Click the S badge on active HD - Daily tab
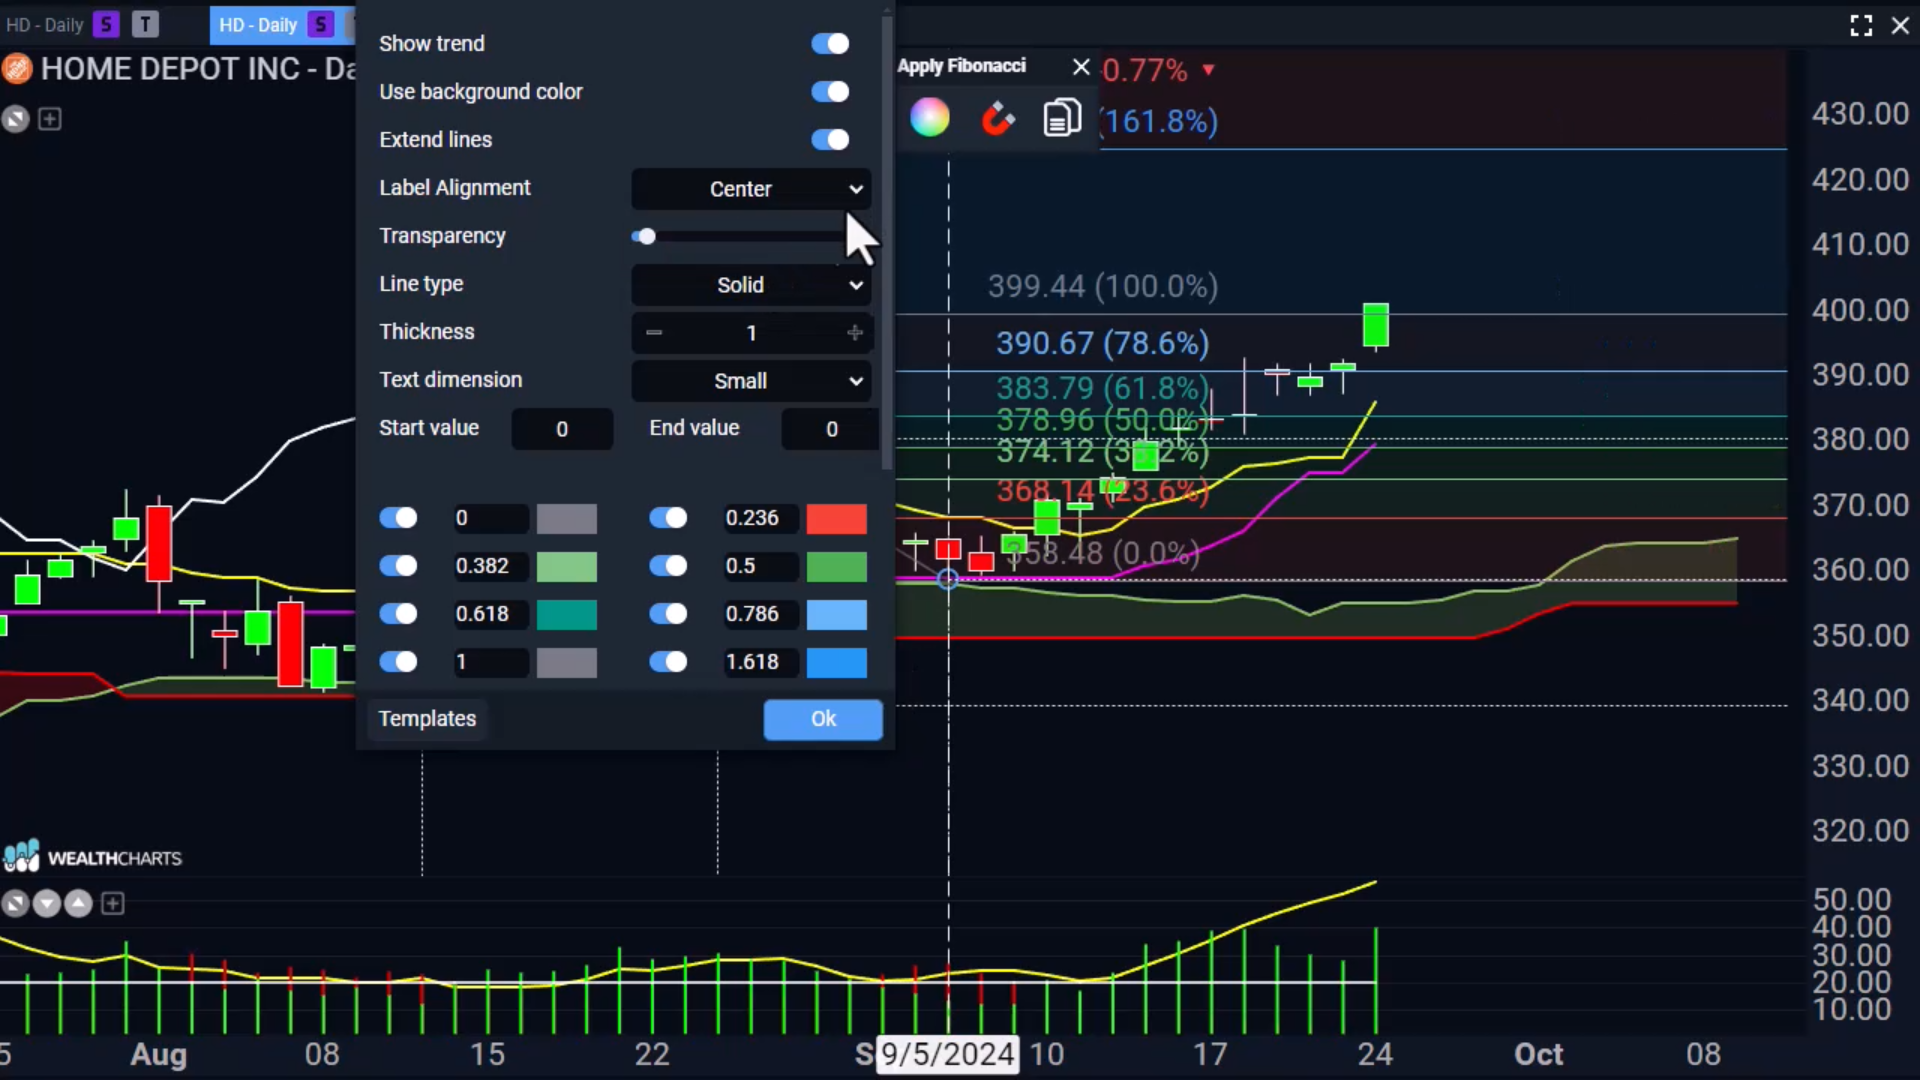Image resolution: width=1920 pixels, height=1080 pixels. click(x=321, y=25)
